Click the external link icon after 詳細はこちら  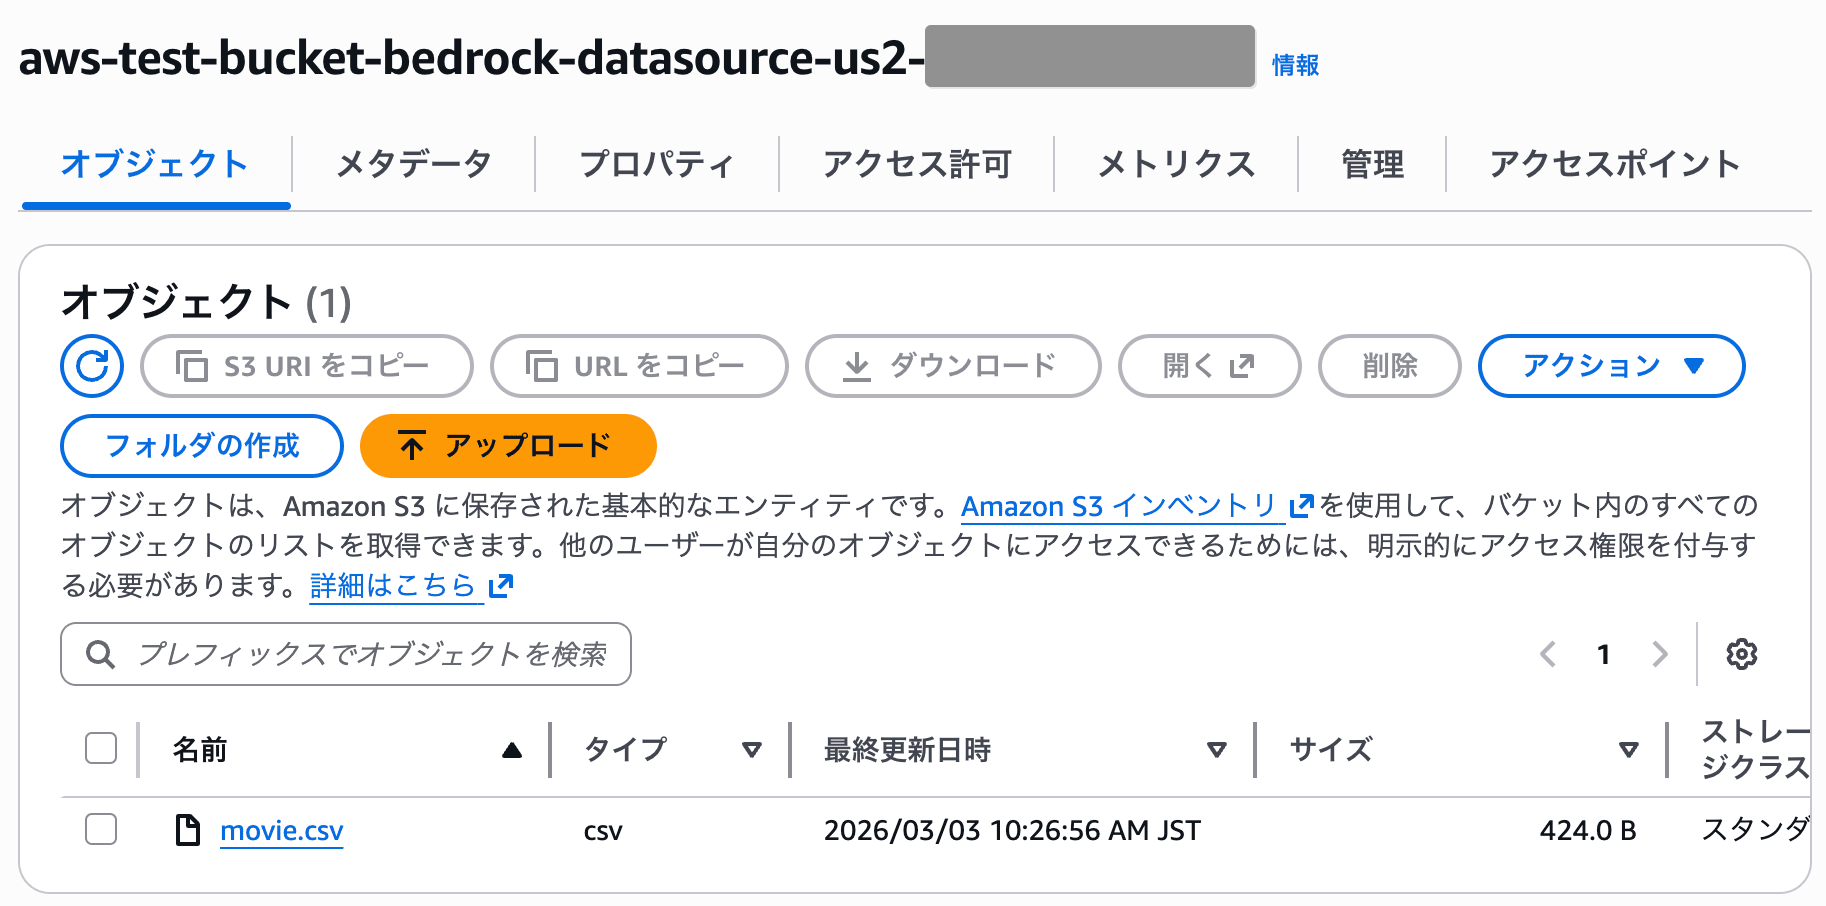click(500, 586)
